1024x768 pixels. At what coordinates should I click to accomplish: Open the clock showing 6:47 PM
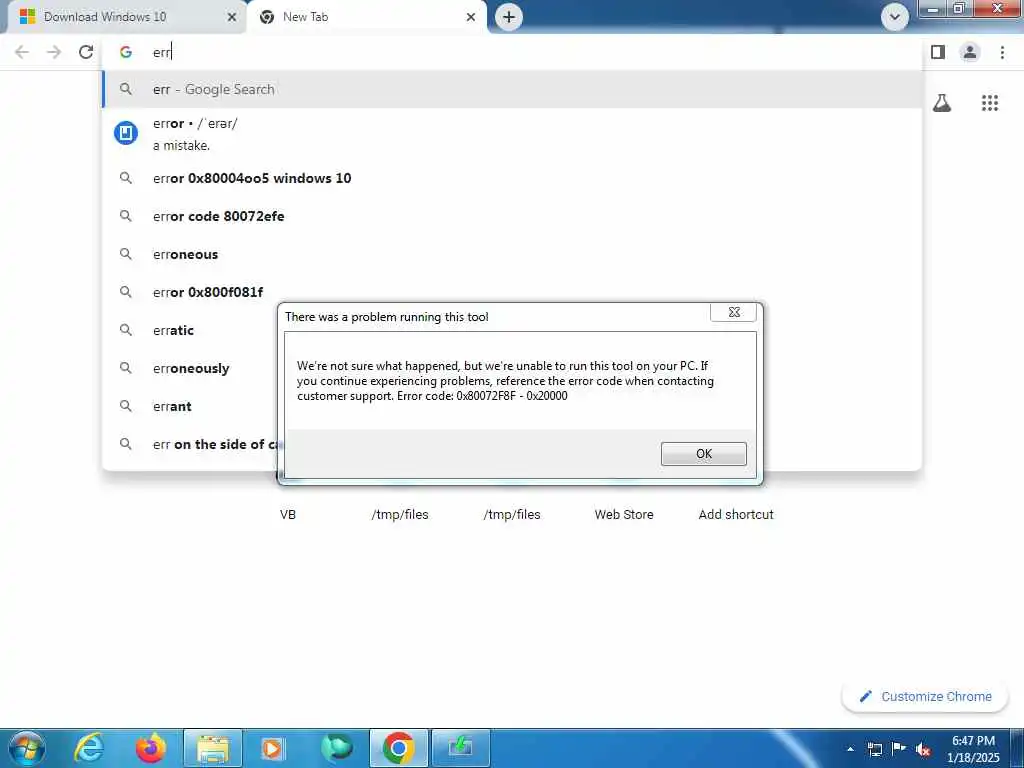click(x=973, y=749)
